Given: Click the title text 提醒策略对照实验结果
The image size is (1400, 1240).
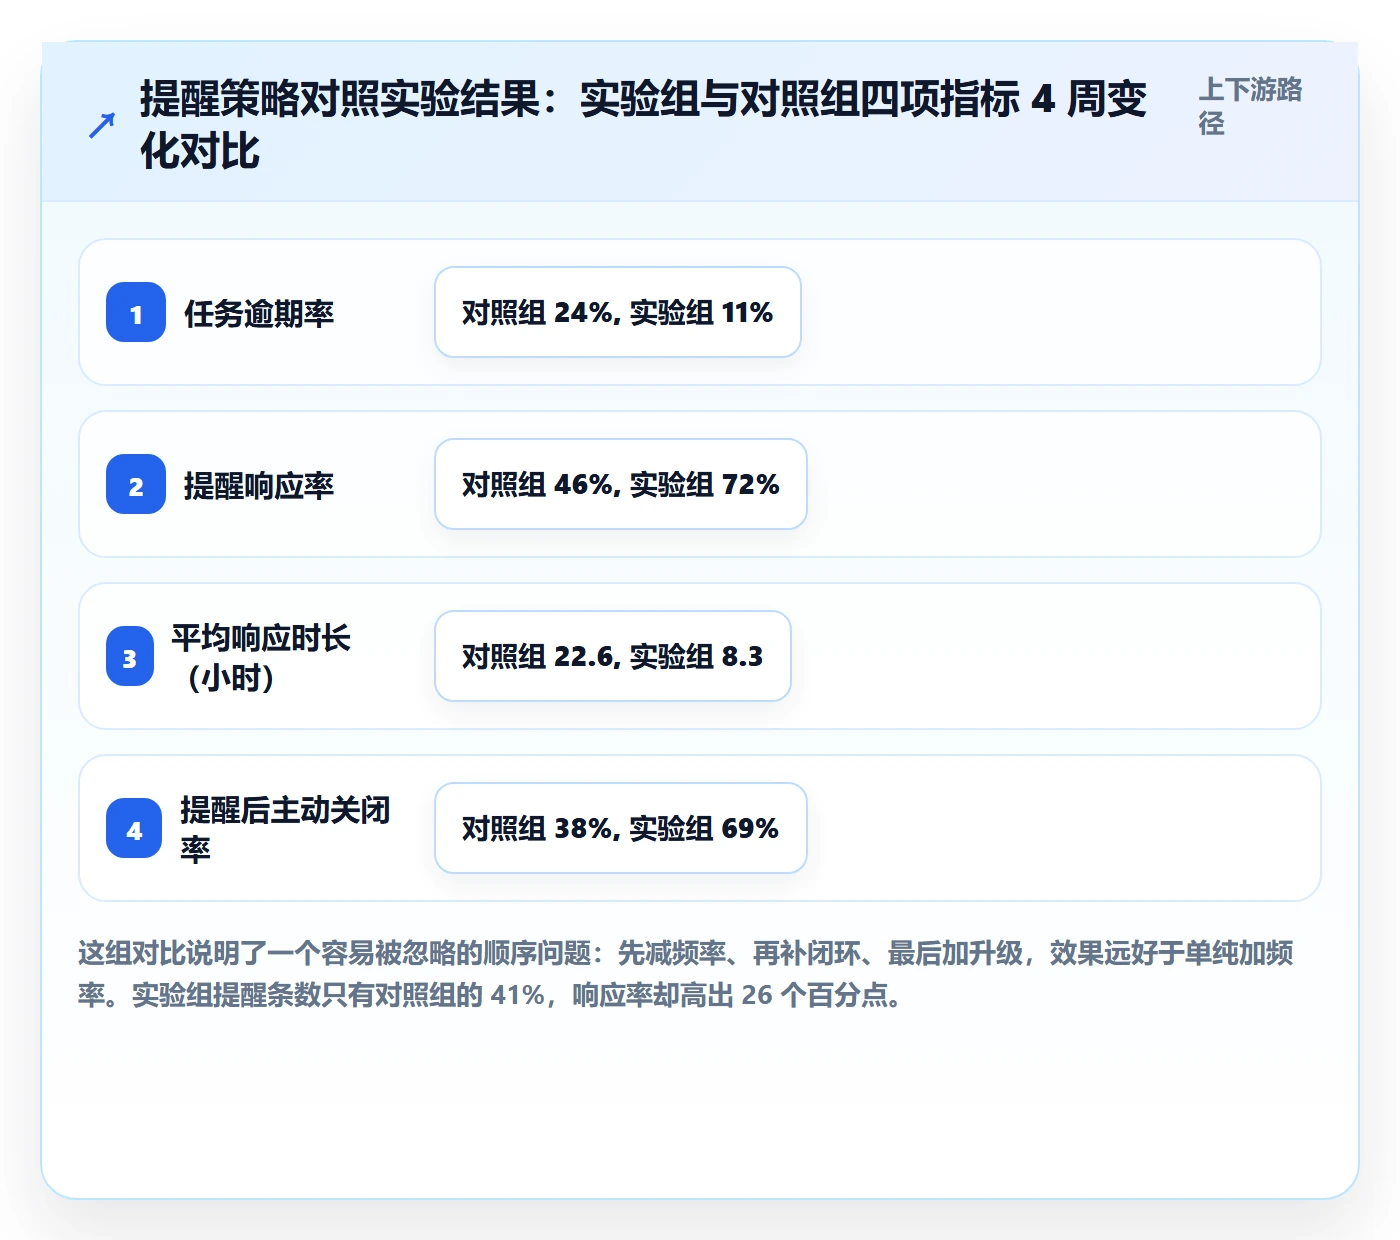Looking at the screenshot, I should [x=340, y=99].
